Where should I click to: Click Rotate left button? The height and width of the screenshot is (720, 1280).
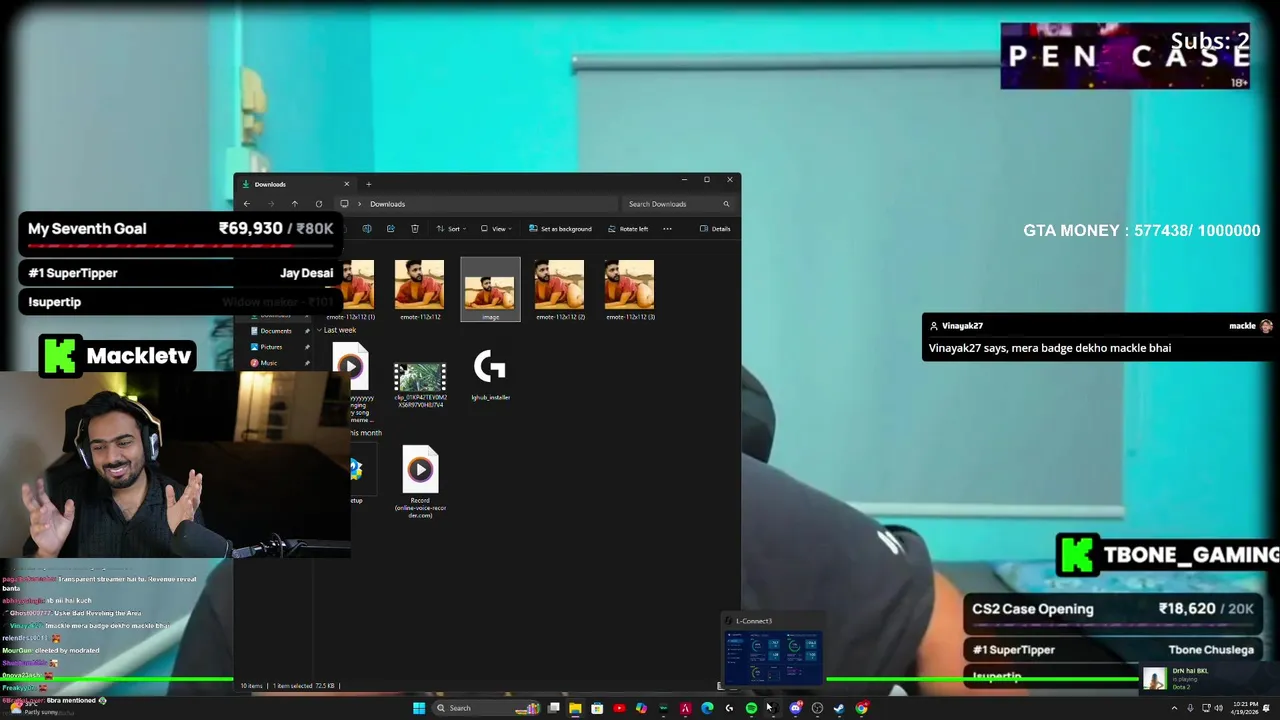[628, 229]
